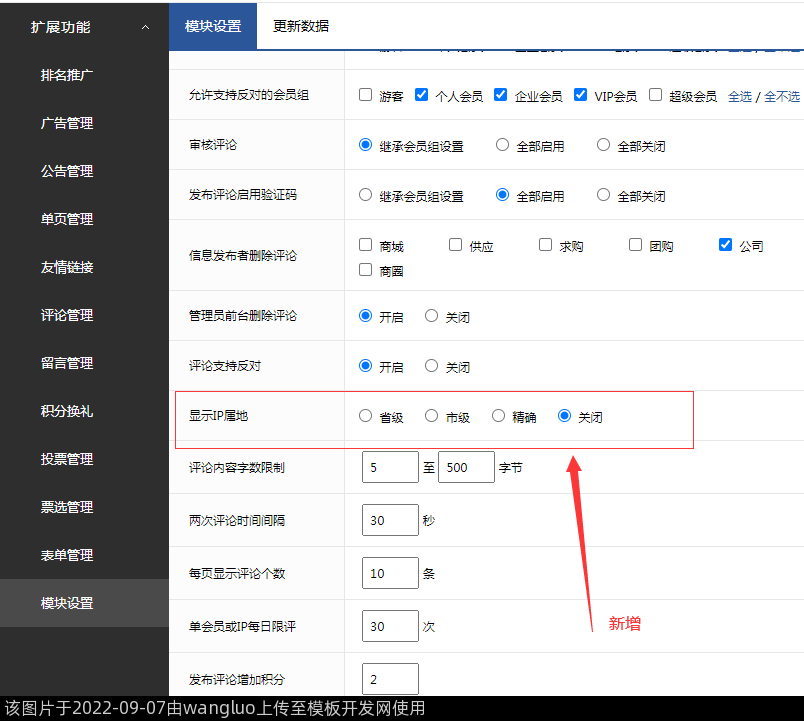Screen dimensions: 804x721
Task: Select 市级 for IP属地 display
Action: pos(432,416)
